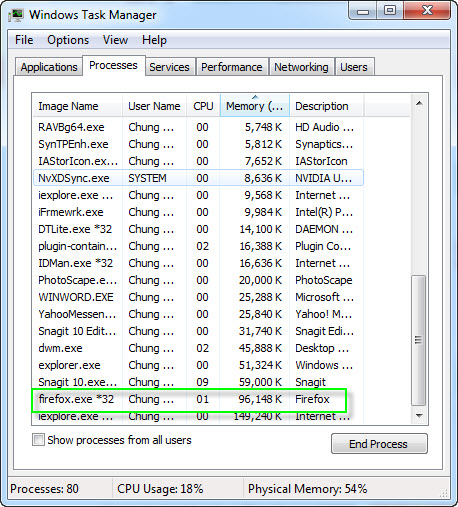Minimize the Task Manager window
458x507 pixels.
tap(363, 11)
